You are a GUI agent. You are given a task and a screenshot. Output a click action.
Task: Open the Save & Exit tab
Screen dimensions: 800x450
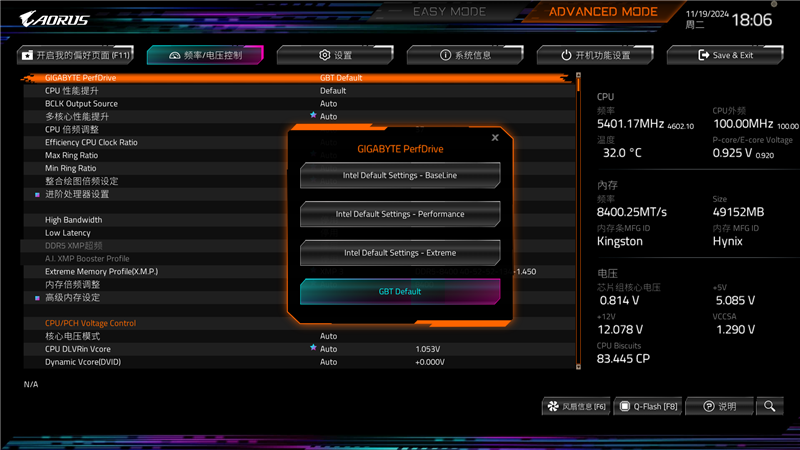(725, 55)
